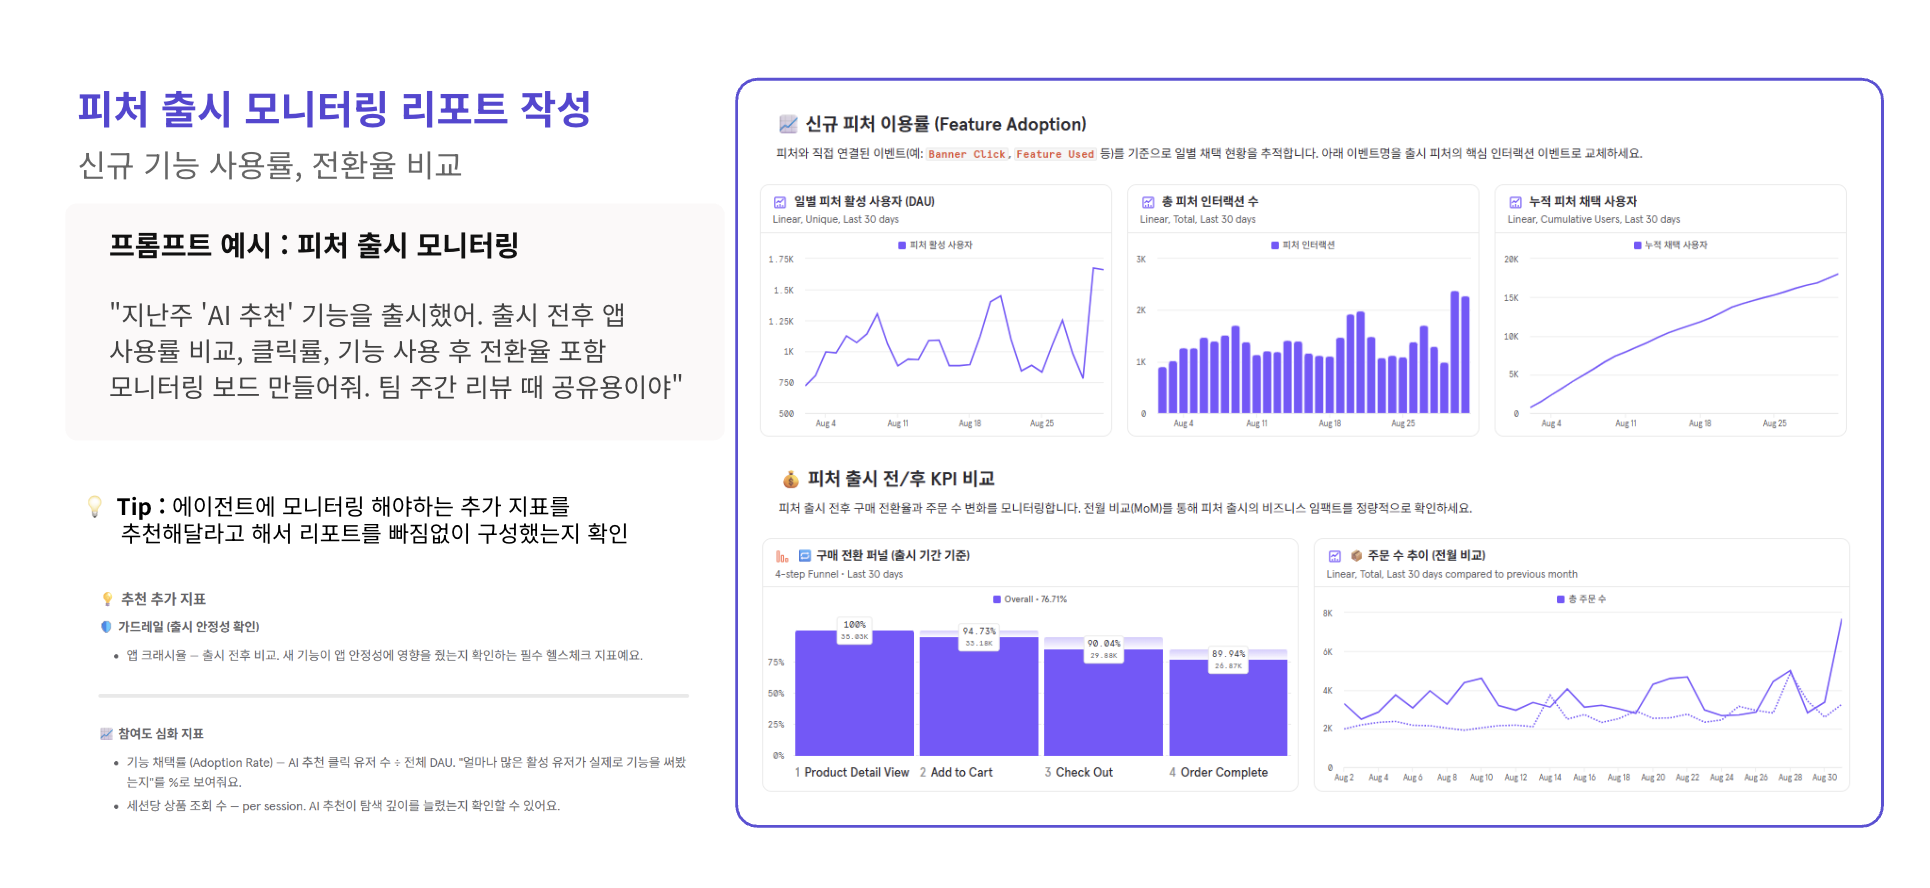
Task: Click the blue shield icon beside 가드레일
Action: point(106,627)
